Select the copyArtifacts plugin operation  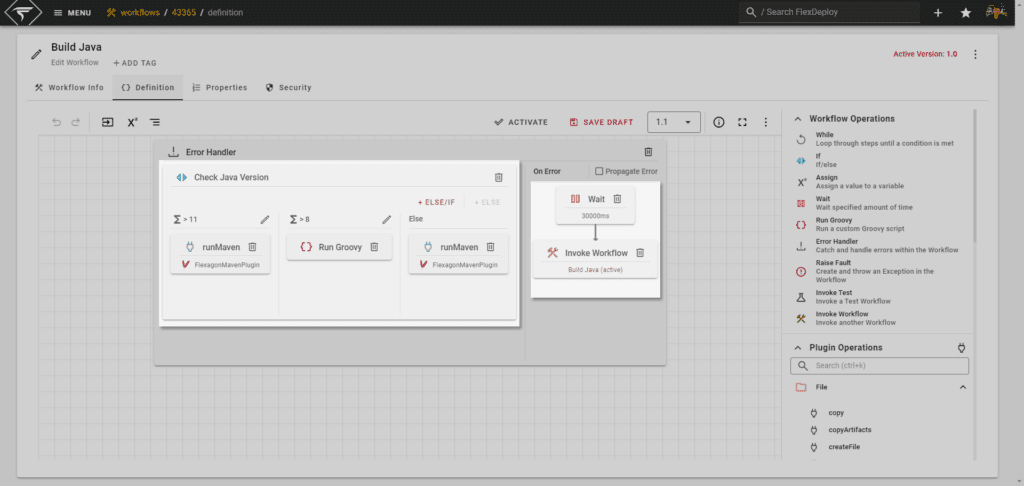click(850, 430)
